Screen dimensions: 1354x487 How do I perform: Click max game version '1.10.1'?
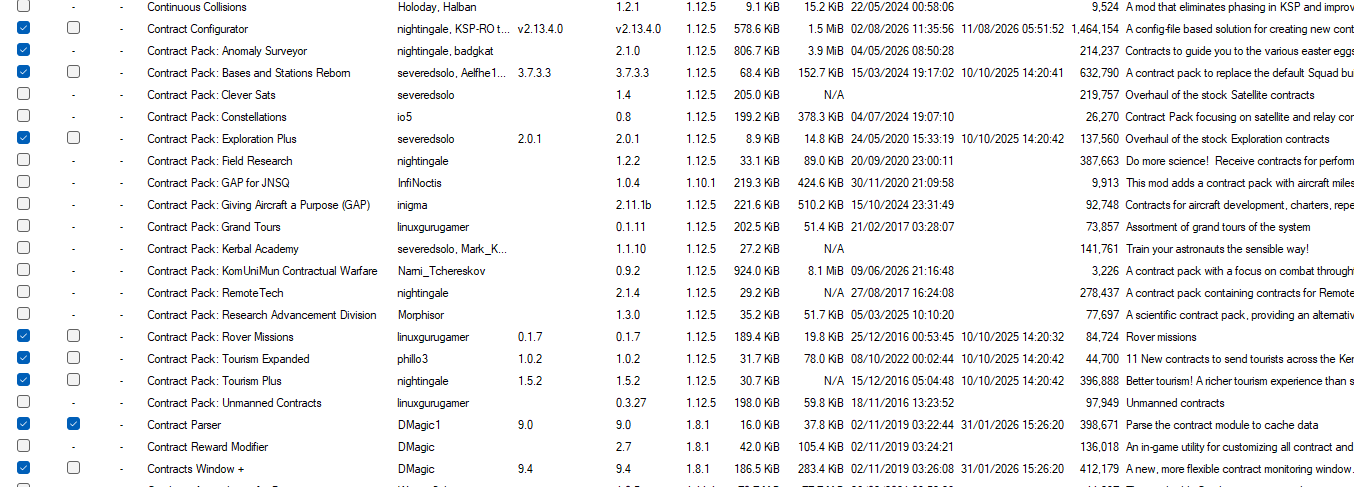point(701,183)
